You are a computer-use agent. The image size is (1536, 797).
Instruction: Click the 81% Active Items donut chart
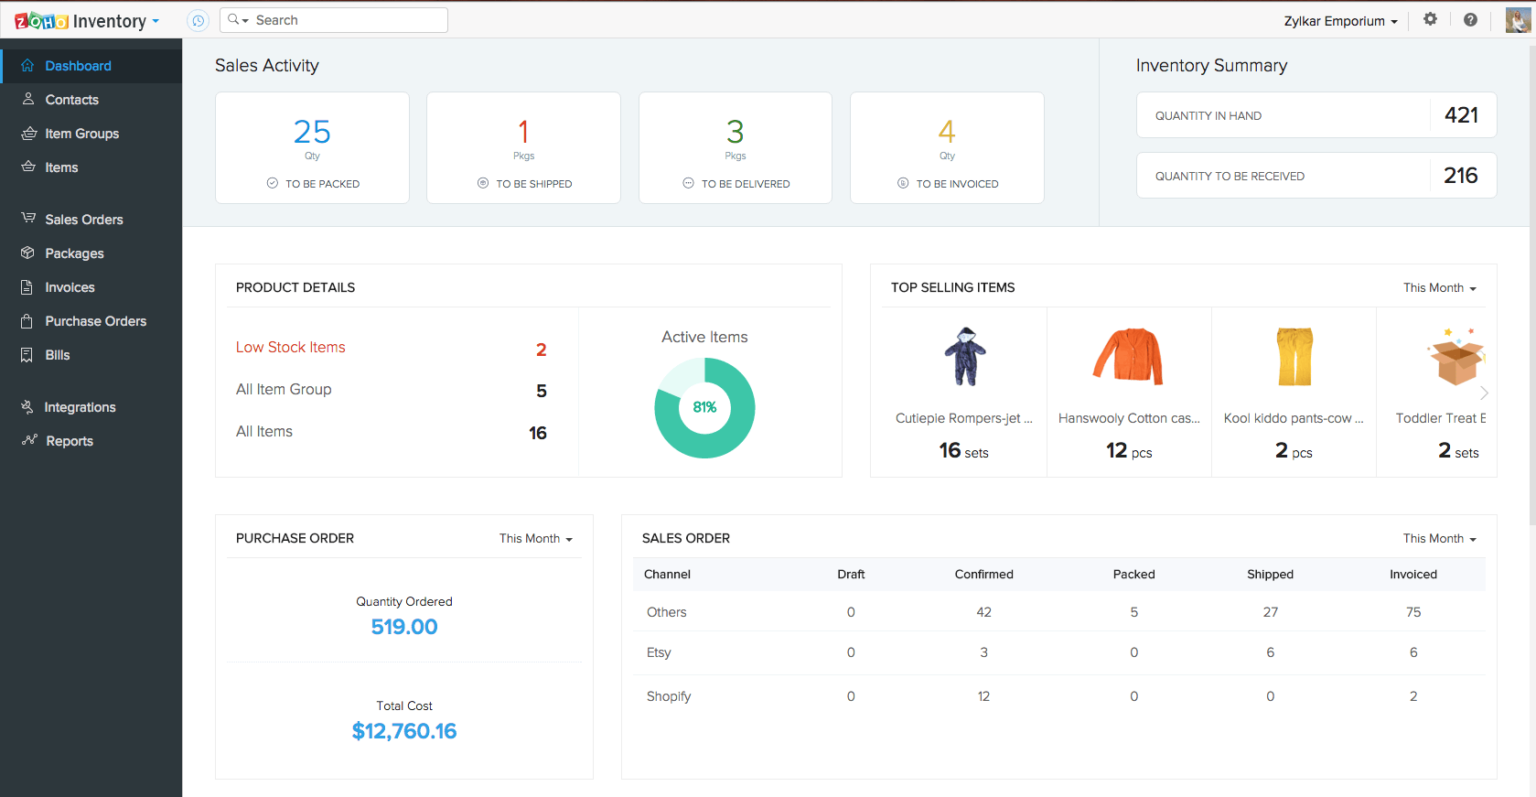(704, 407)
